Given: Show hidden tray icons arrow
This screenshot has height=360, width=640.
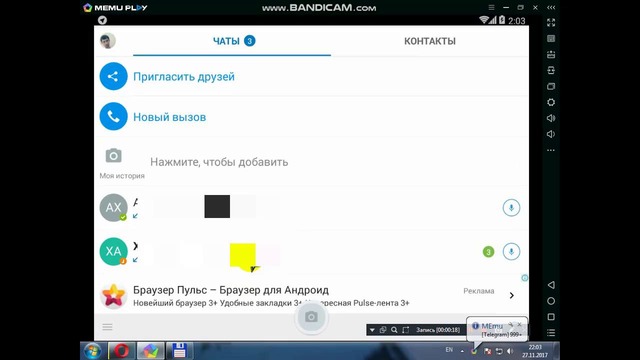Looking at the screenshot, I should (x=462, y=351).
